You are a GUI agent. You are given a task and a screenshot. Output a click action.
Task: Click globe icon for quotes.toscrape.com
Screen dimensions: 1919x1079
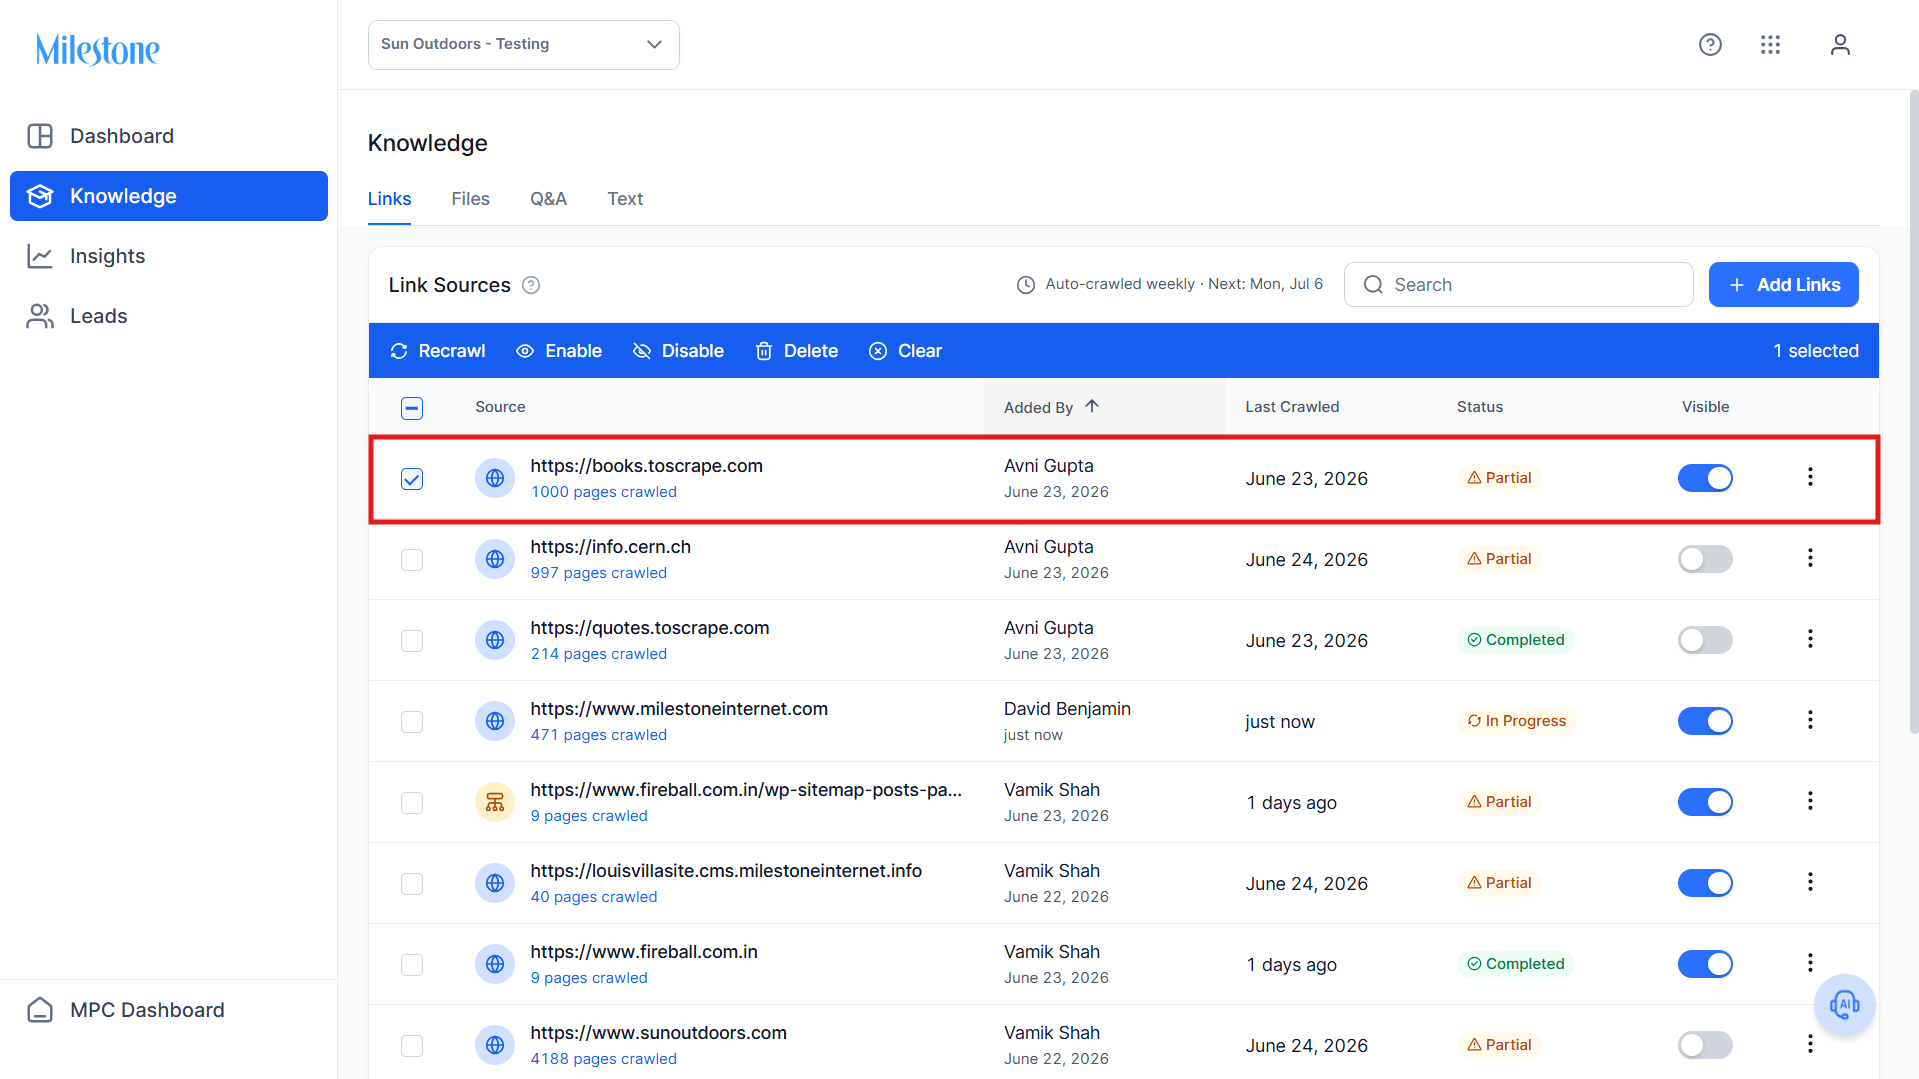click(495, 640)
